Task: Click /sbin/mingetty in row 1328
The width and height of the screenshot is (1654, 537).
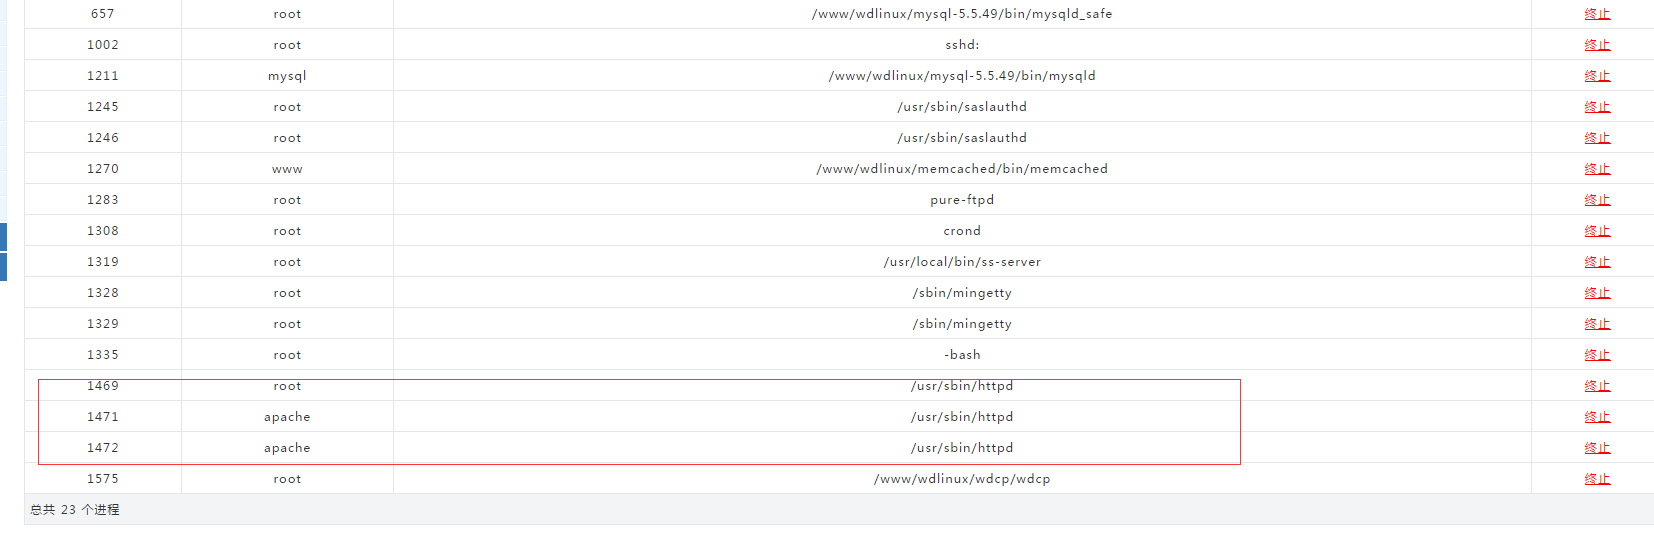Action: tap(962, 293)
